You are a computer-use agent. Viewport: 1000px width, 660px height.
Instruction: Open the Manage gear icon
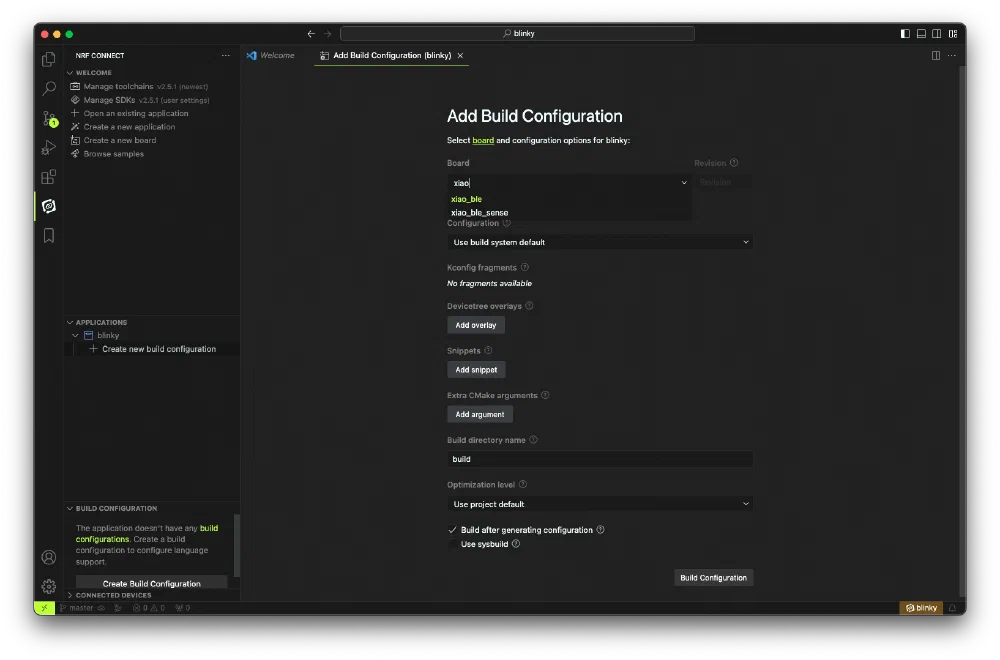[x=48, y=586]
